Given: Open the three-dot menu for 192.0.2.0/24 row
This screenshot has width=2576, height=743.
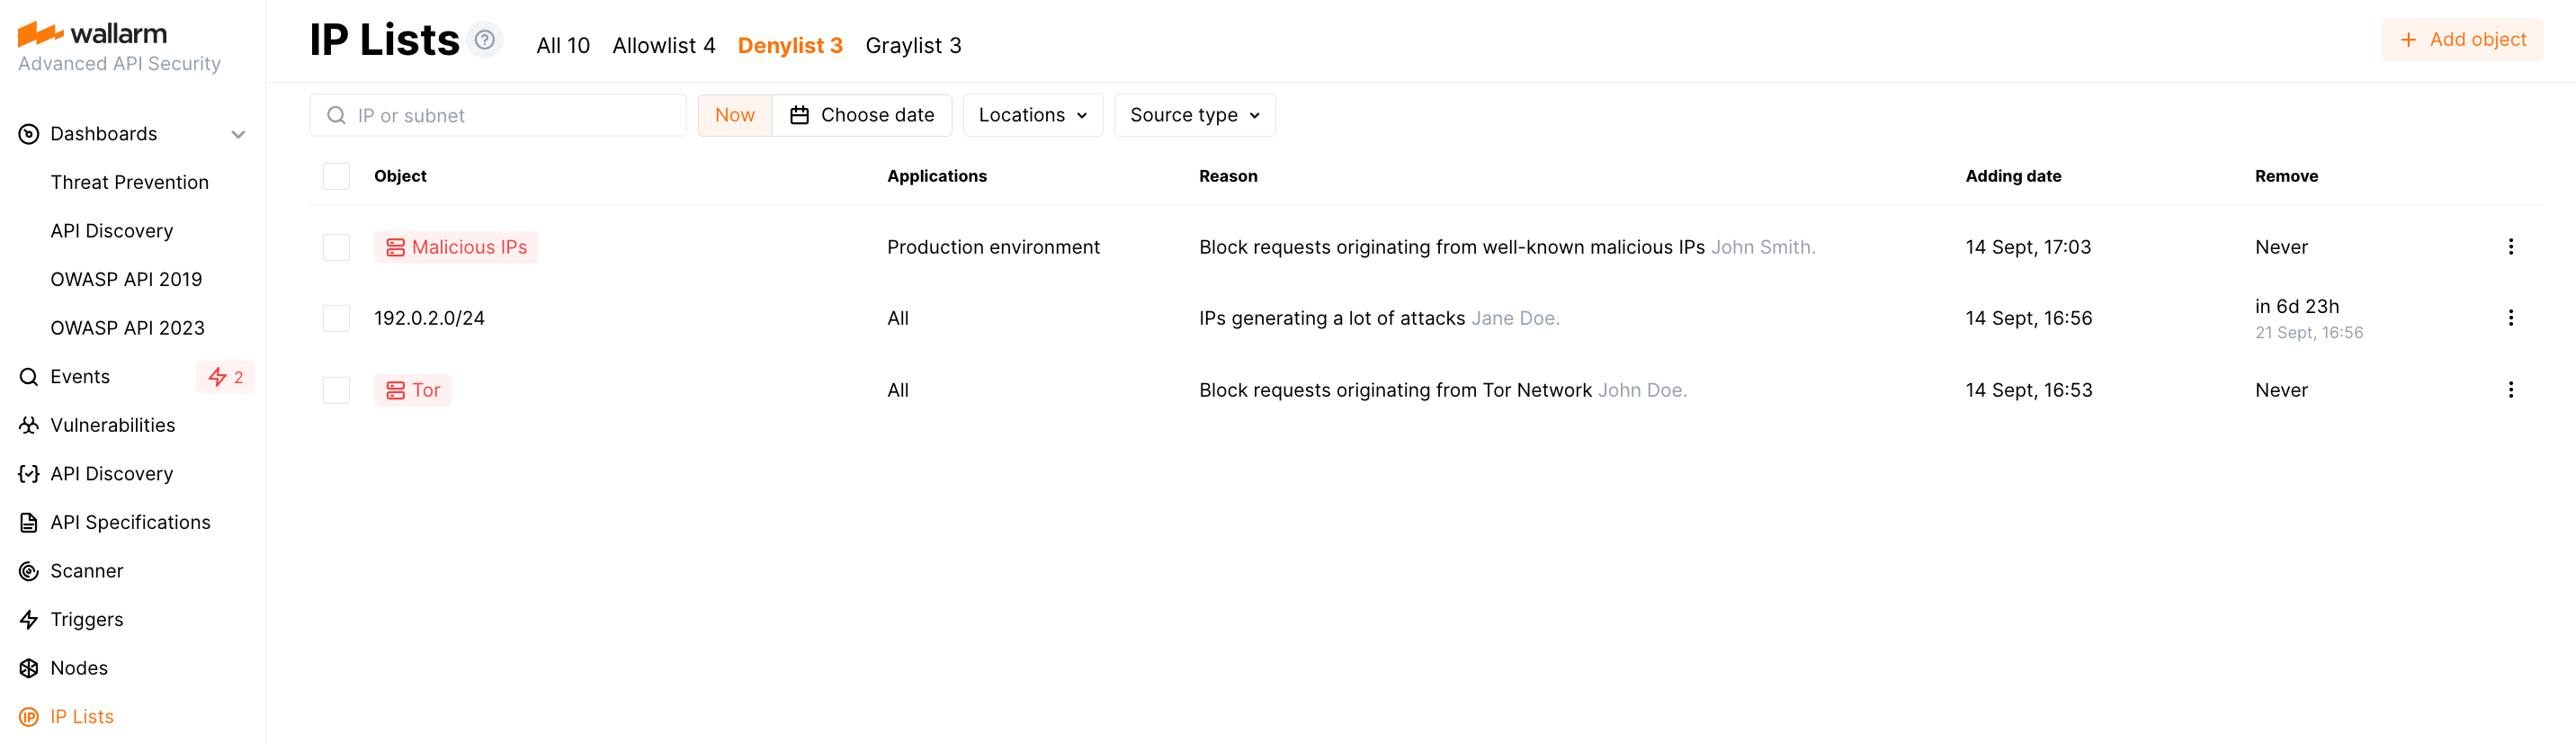Looking at the screenshot, I should coord(2510,318).
